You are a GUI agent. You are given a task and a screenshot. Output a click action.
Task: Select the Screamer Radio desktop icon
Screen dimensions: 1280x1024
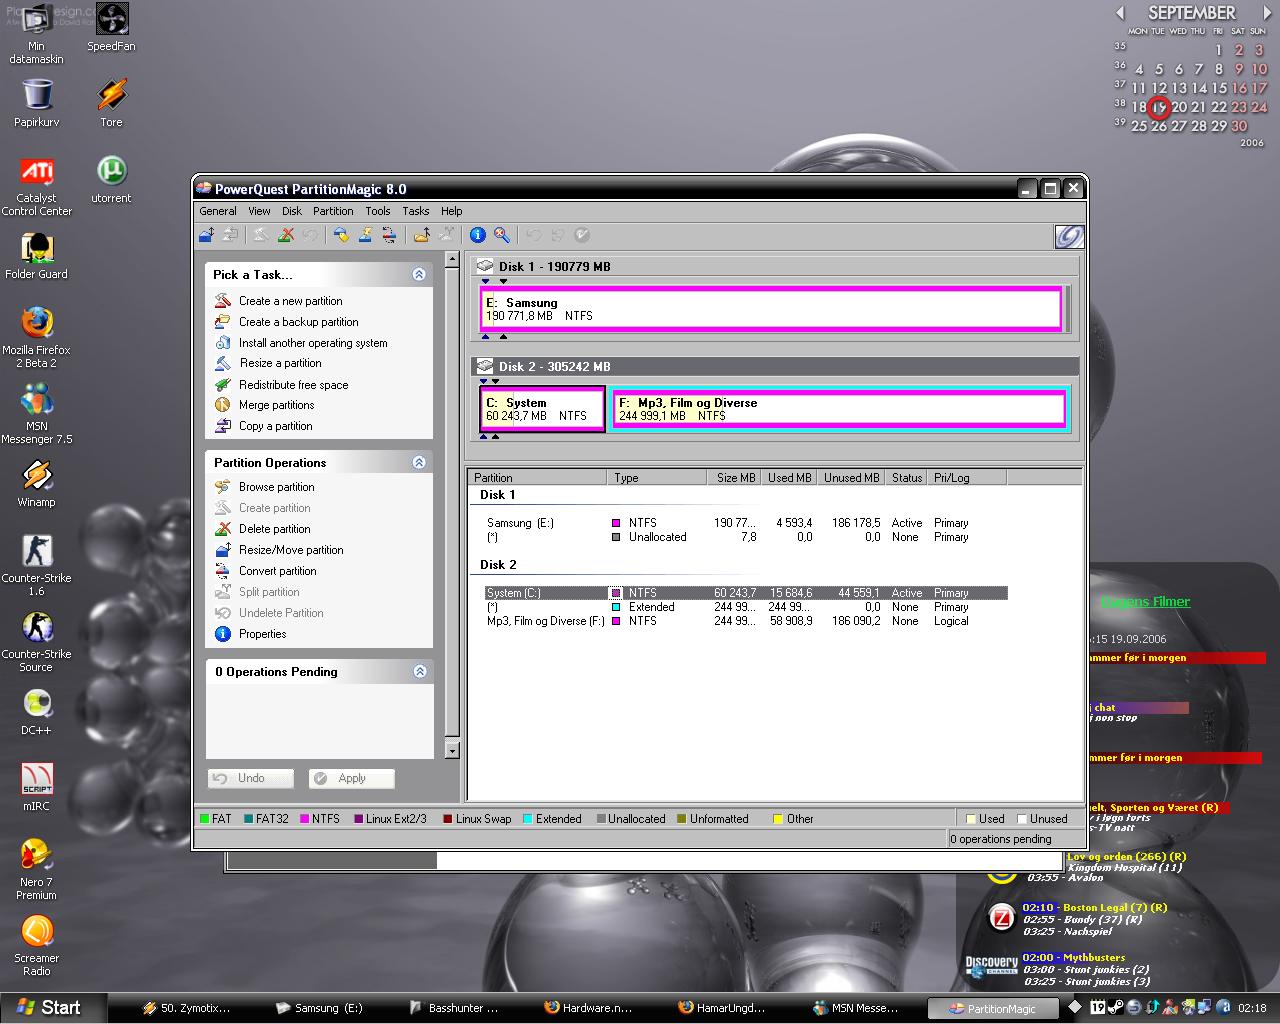point(37,946)
